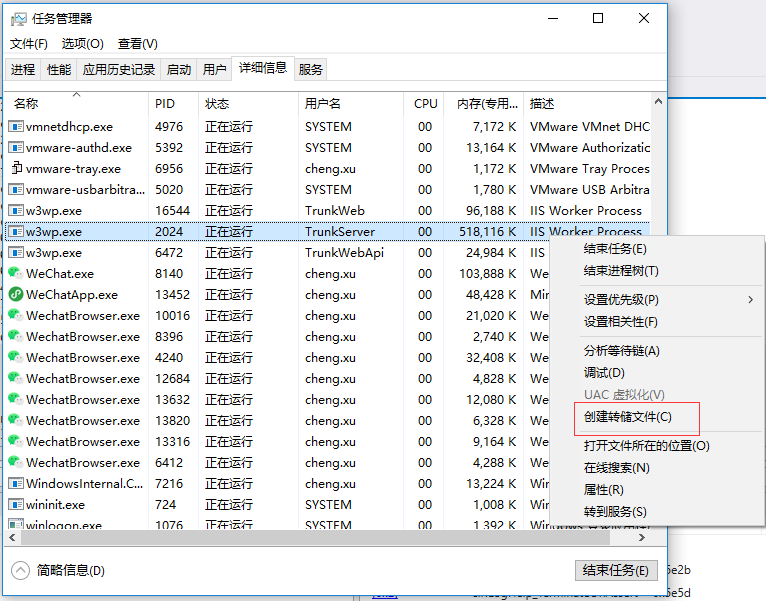Choose 属性(R) in the context menu
Viewport: 766px width, 601px height.
coord(604,490)
